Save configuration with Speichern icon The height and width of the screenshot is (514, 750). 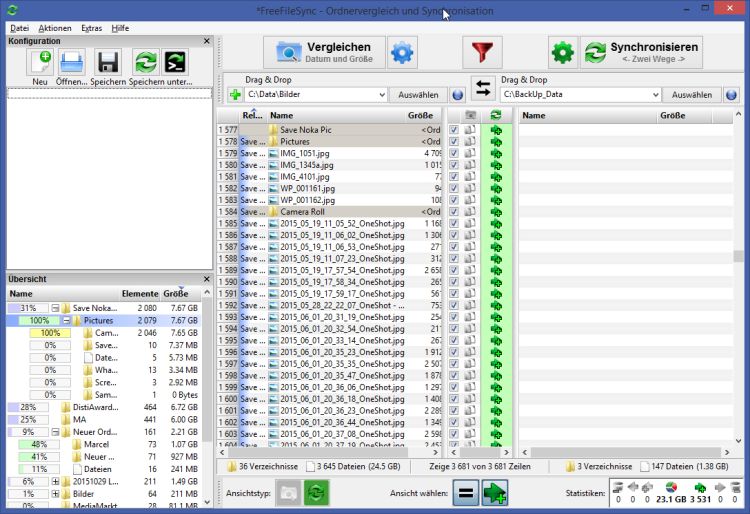(108, 63)
